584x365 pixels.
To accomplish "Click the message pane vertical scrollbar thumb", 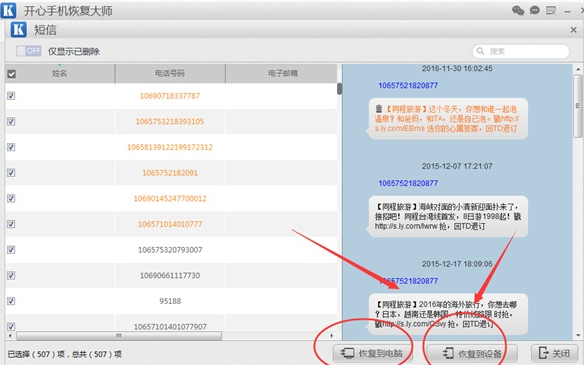I will point(578,106).
